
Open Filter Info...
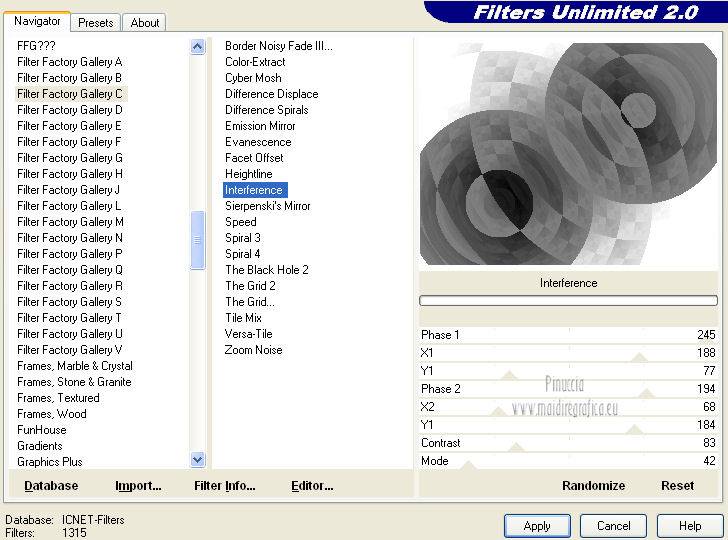click(x=225, y=486)
